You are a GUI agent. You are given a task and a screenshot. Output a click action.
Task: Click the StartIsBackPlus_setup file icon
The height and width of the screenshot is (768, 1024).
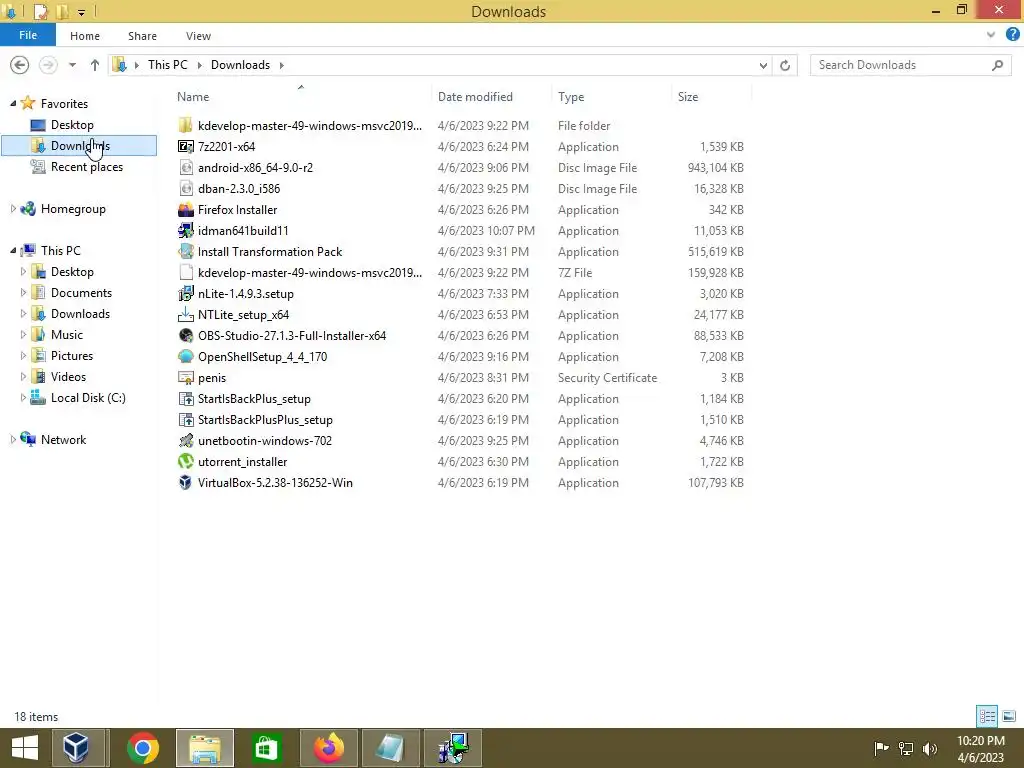[185, 398]
